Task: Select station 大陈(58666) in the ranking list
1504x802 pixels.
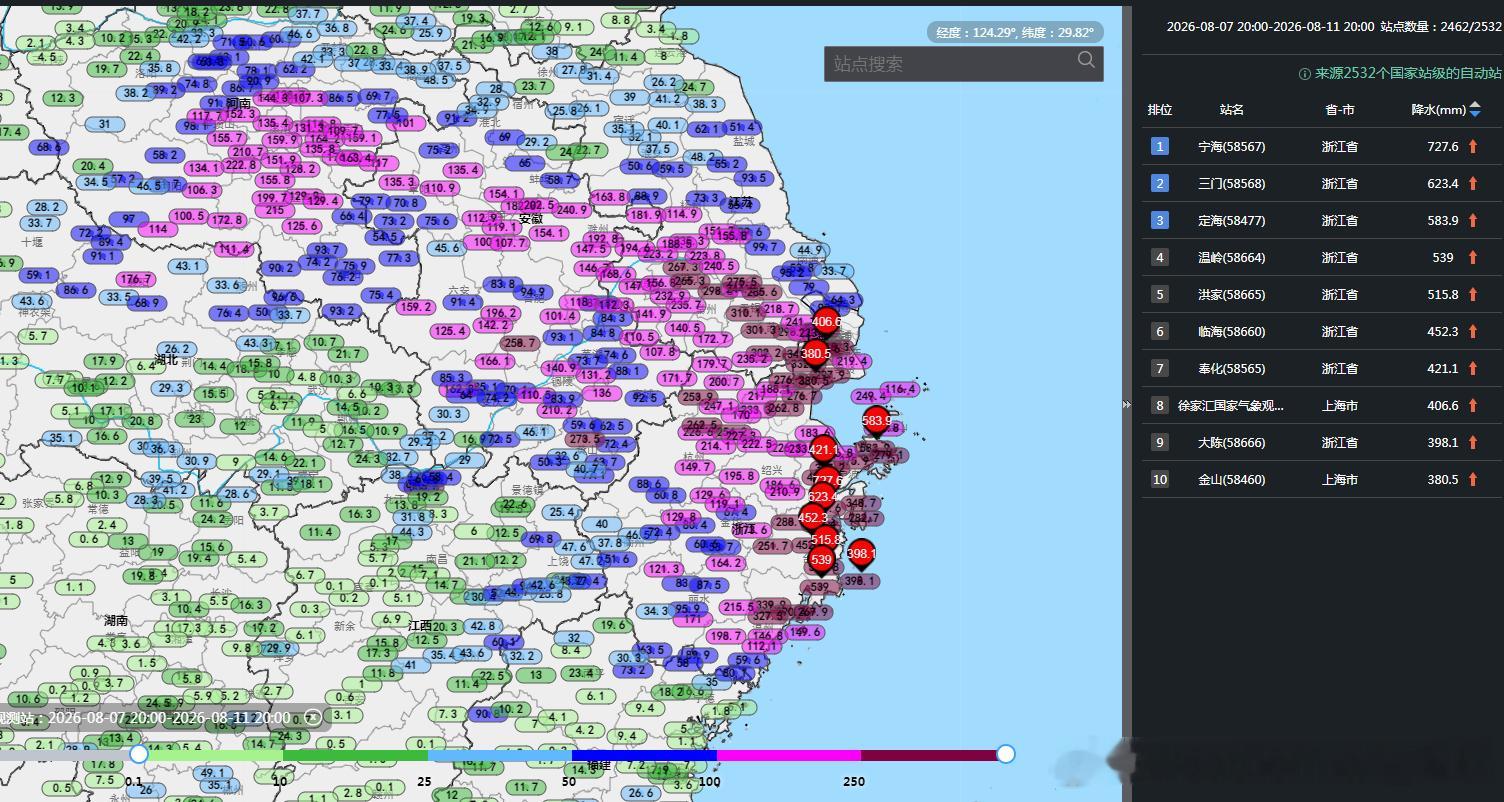Action: point(1232,443)
